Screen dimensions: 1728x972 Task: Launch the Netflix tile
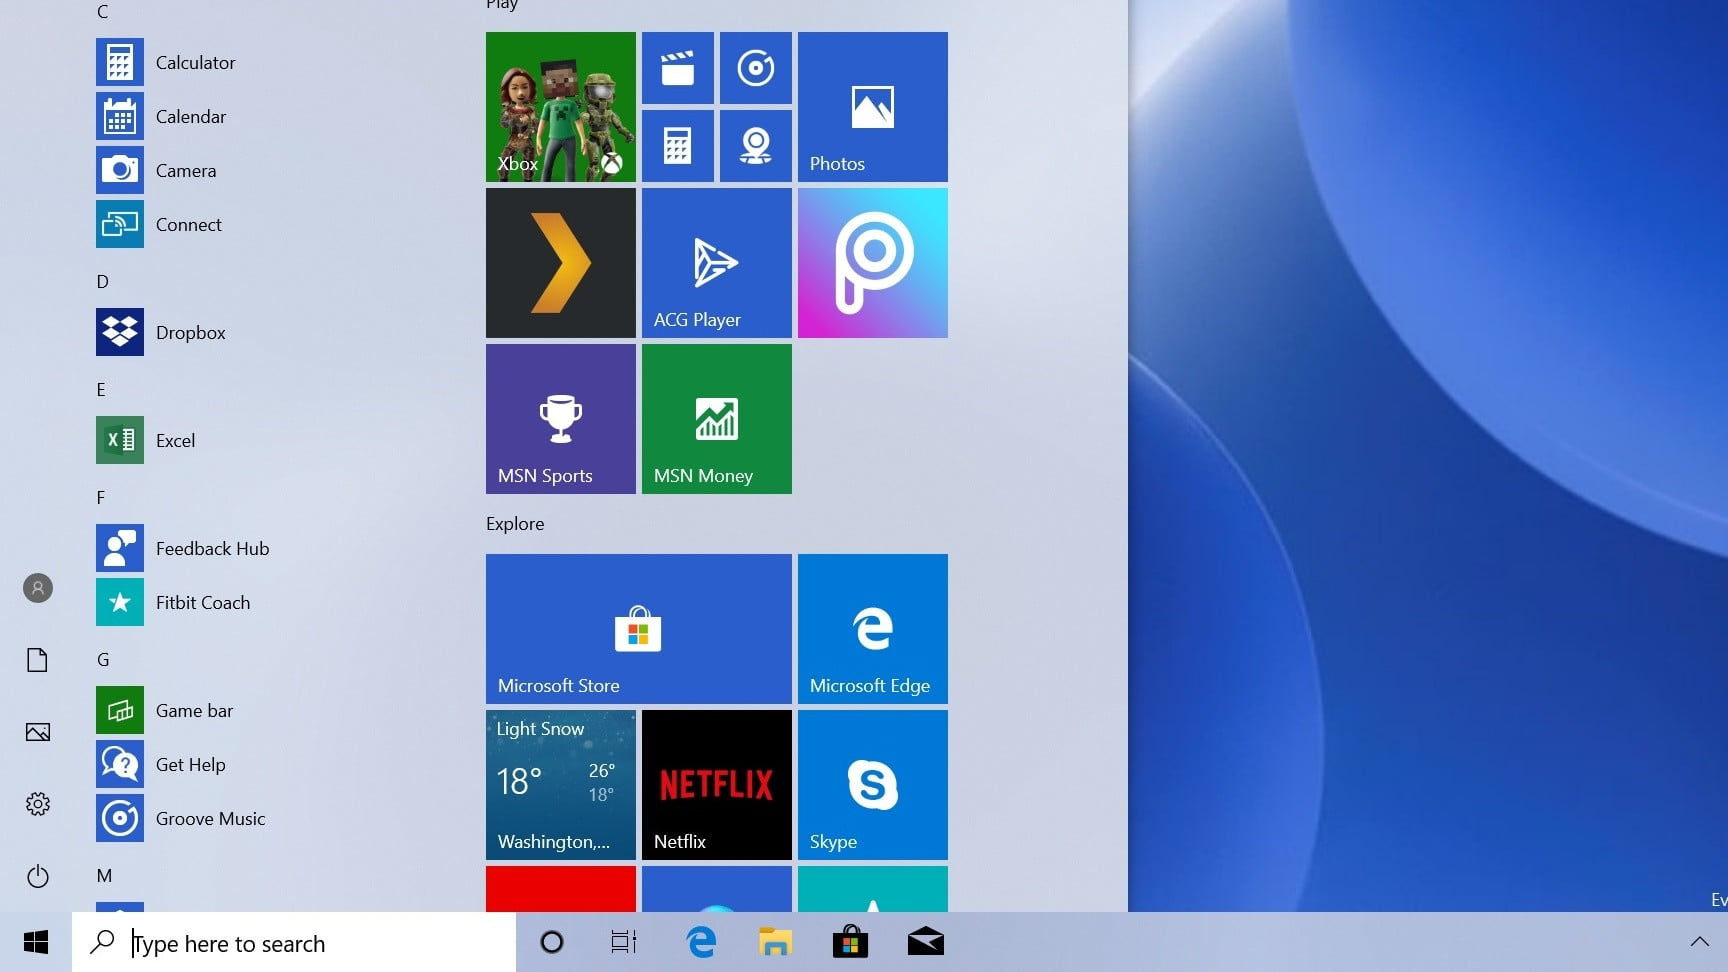(x=716, y=785)
